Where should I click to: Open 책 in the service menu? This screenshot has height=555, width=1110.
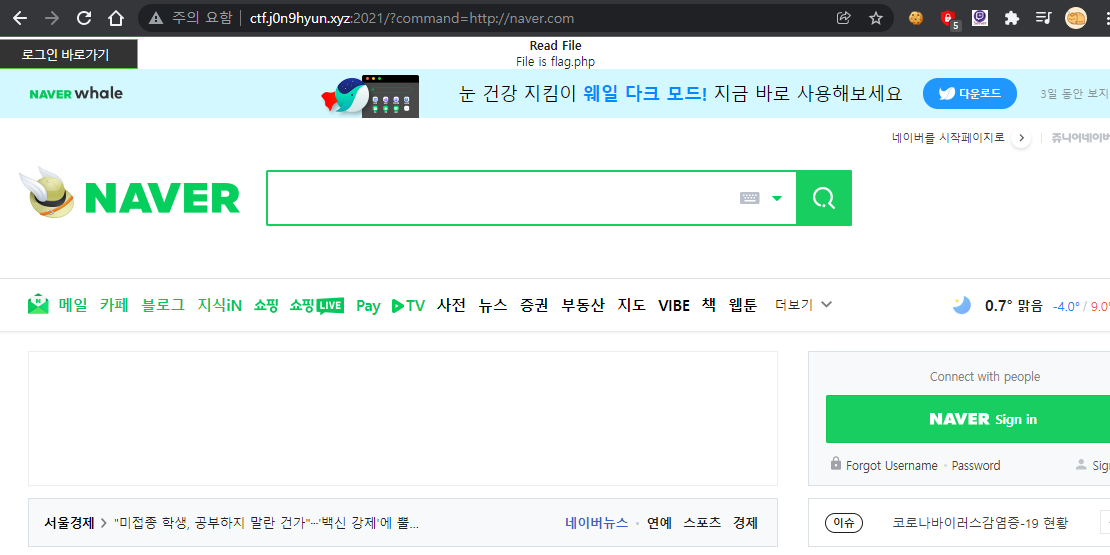coord(709,305)
